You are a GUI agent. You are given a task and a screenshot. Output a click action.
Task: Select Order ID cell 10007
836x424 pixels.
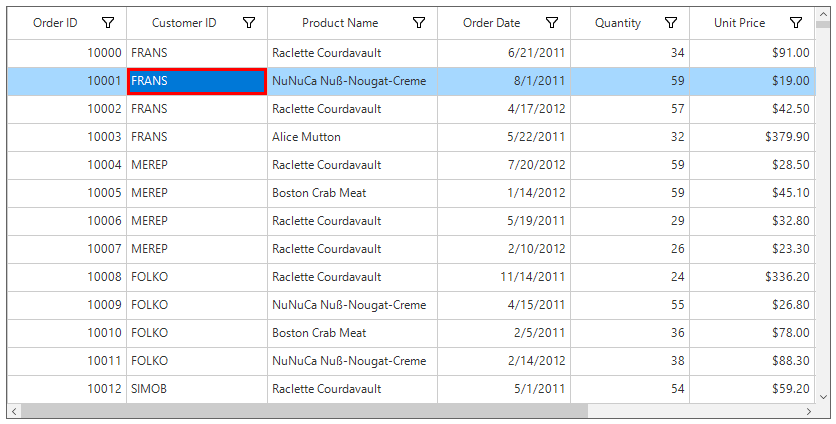[67, 249]
